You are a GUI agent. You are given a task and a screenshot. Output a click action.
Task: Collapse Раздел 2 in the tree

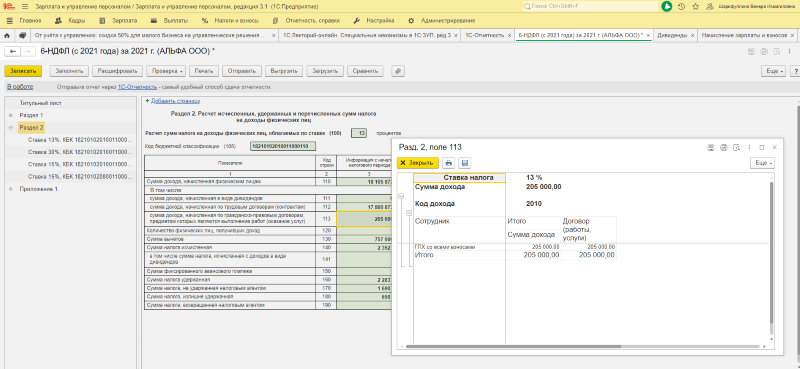pos(11,128)
